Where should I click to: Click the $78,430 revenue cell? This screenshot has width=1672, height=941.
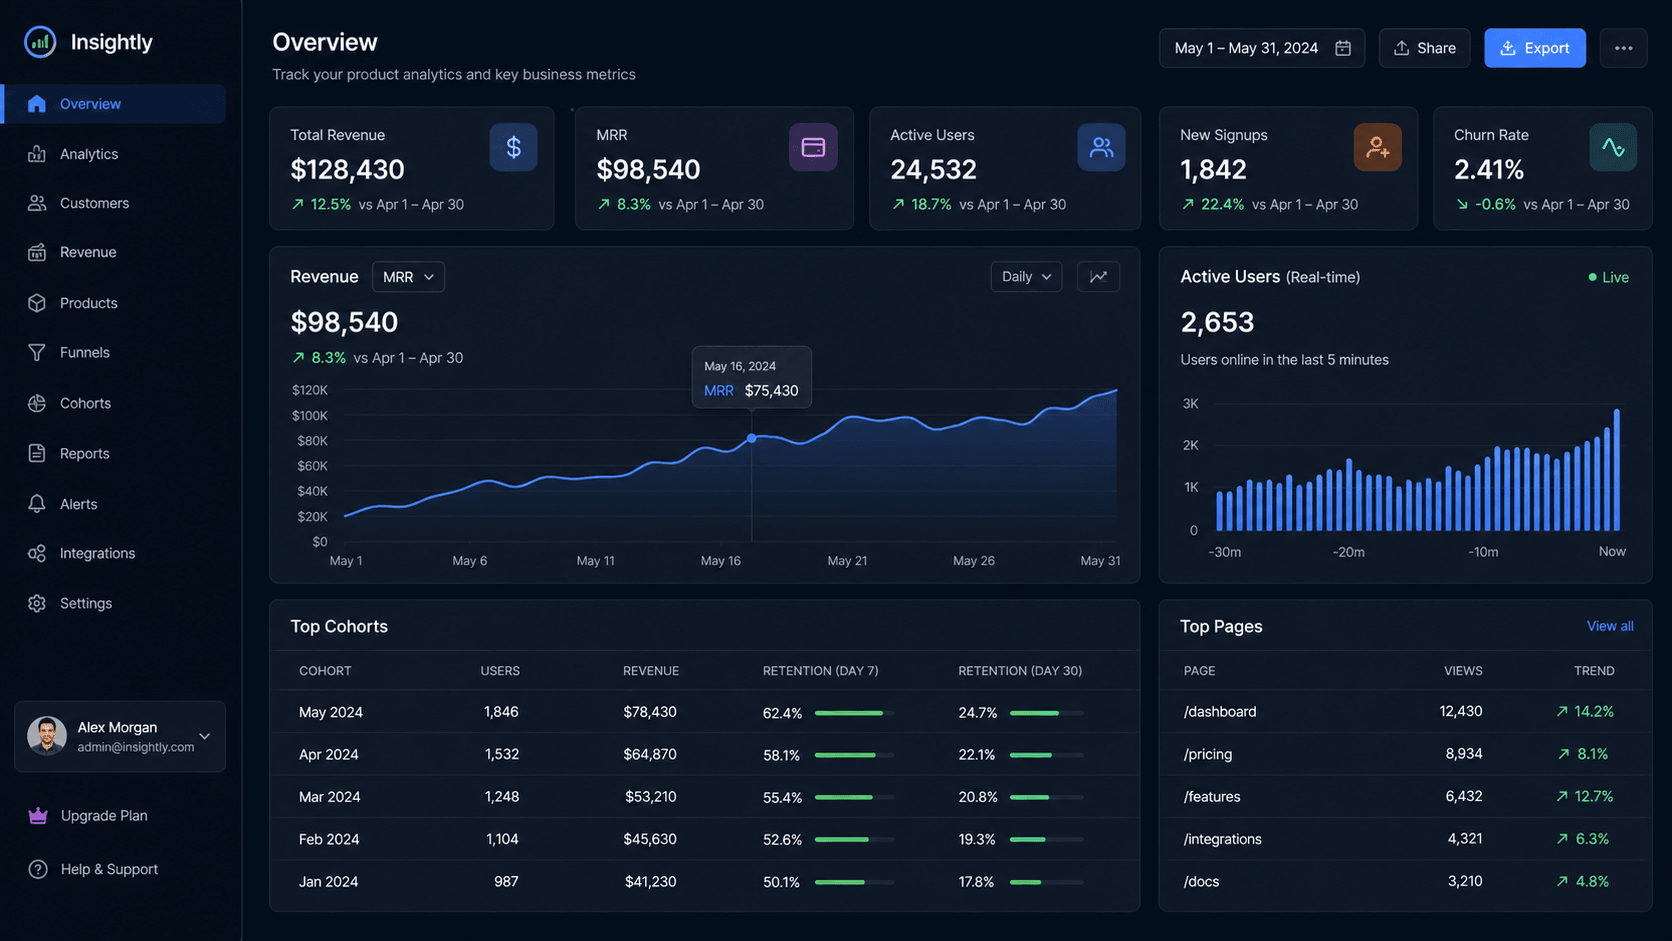click(x=650, y=712)
